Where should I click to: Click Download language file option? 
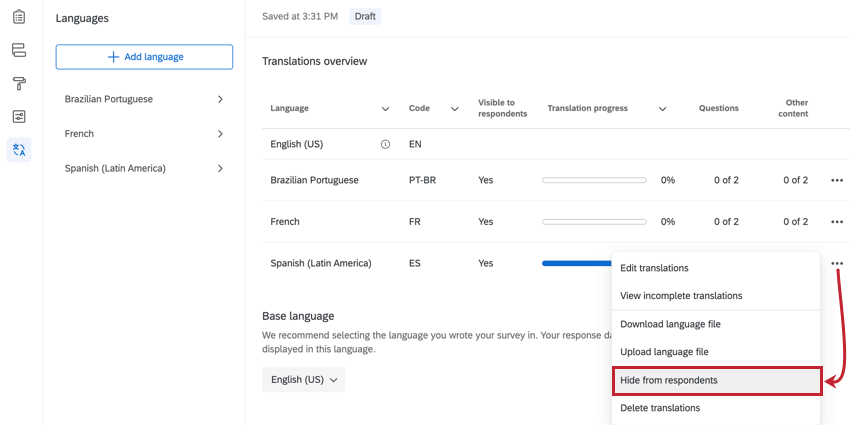[x=716, y=324]
